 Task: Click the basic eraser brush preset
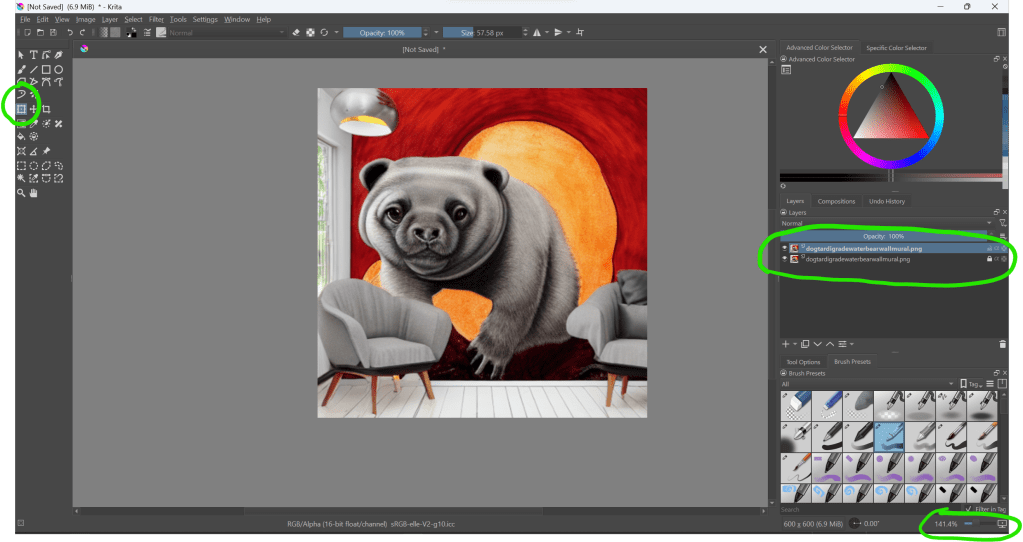pos(797,405)
